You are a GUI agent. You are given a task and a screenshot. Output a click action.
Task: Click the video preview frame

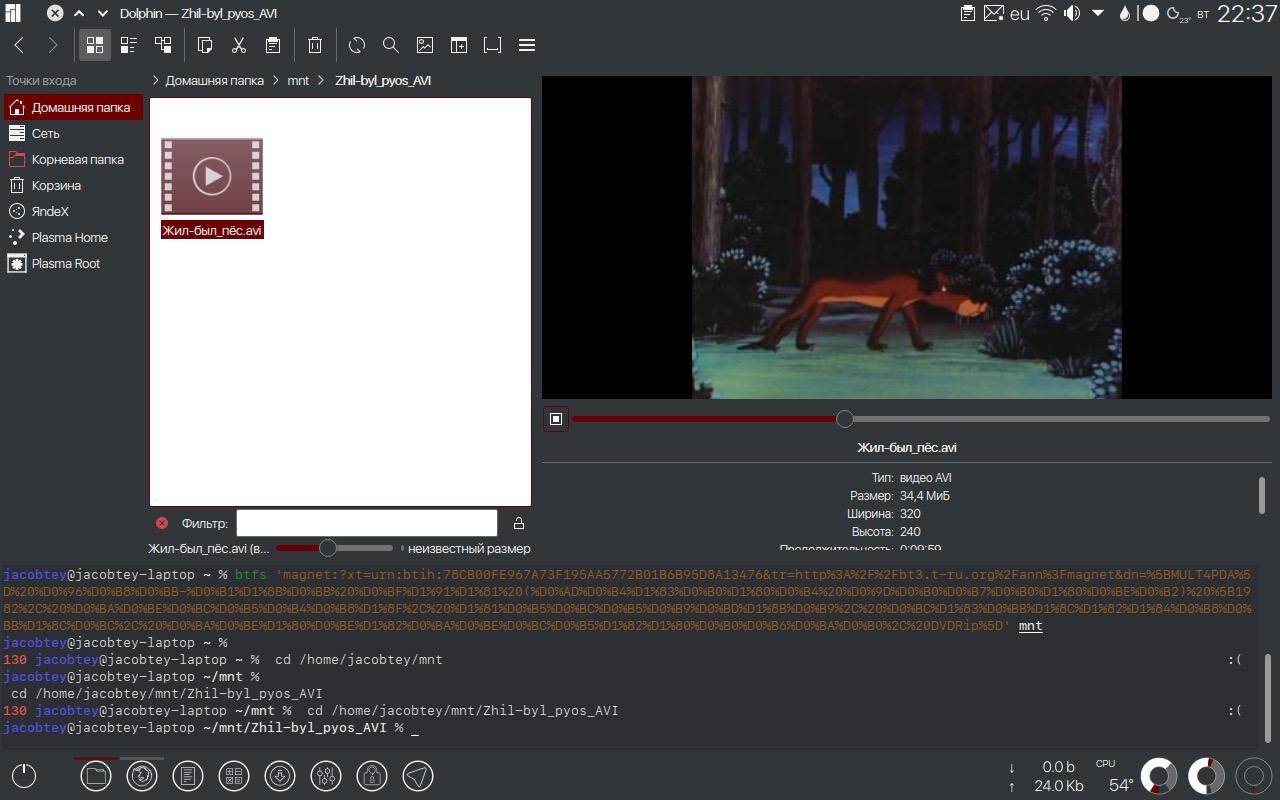pyautogui.click(x=907, y=238)
